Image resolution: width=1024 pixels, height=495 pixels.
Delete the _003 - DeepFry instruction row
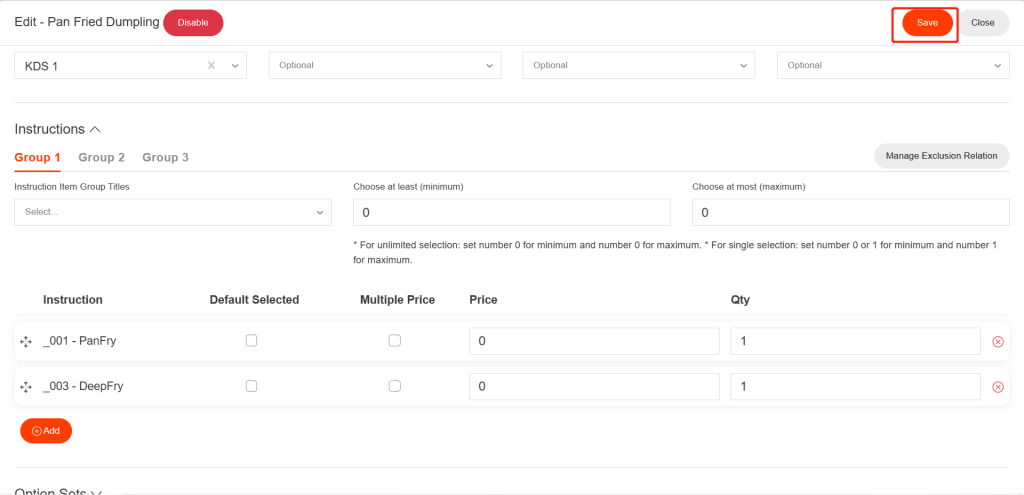pyautogui.click(x=997, y=387)
